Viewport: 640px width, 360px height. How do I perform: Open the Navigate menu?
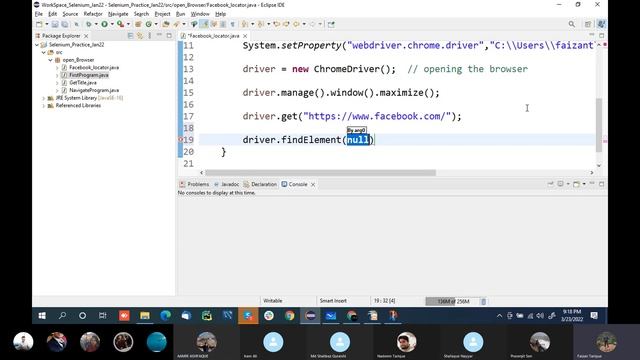click(118, 14)
